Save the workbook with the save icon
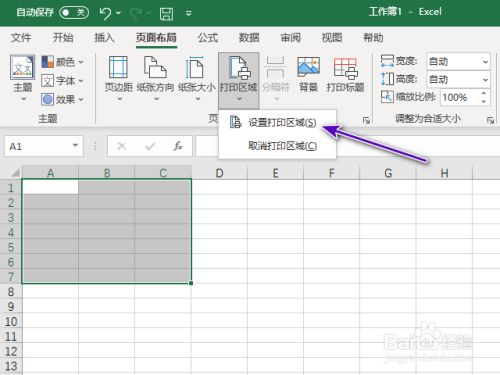The height and width of the screenshot is (375, 500). pyautogui.click(x=166, y=13)
